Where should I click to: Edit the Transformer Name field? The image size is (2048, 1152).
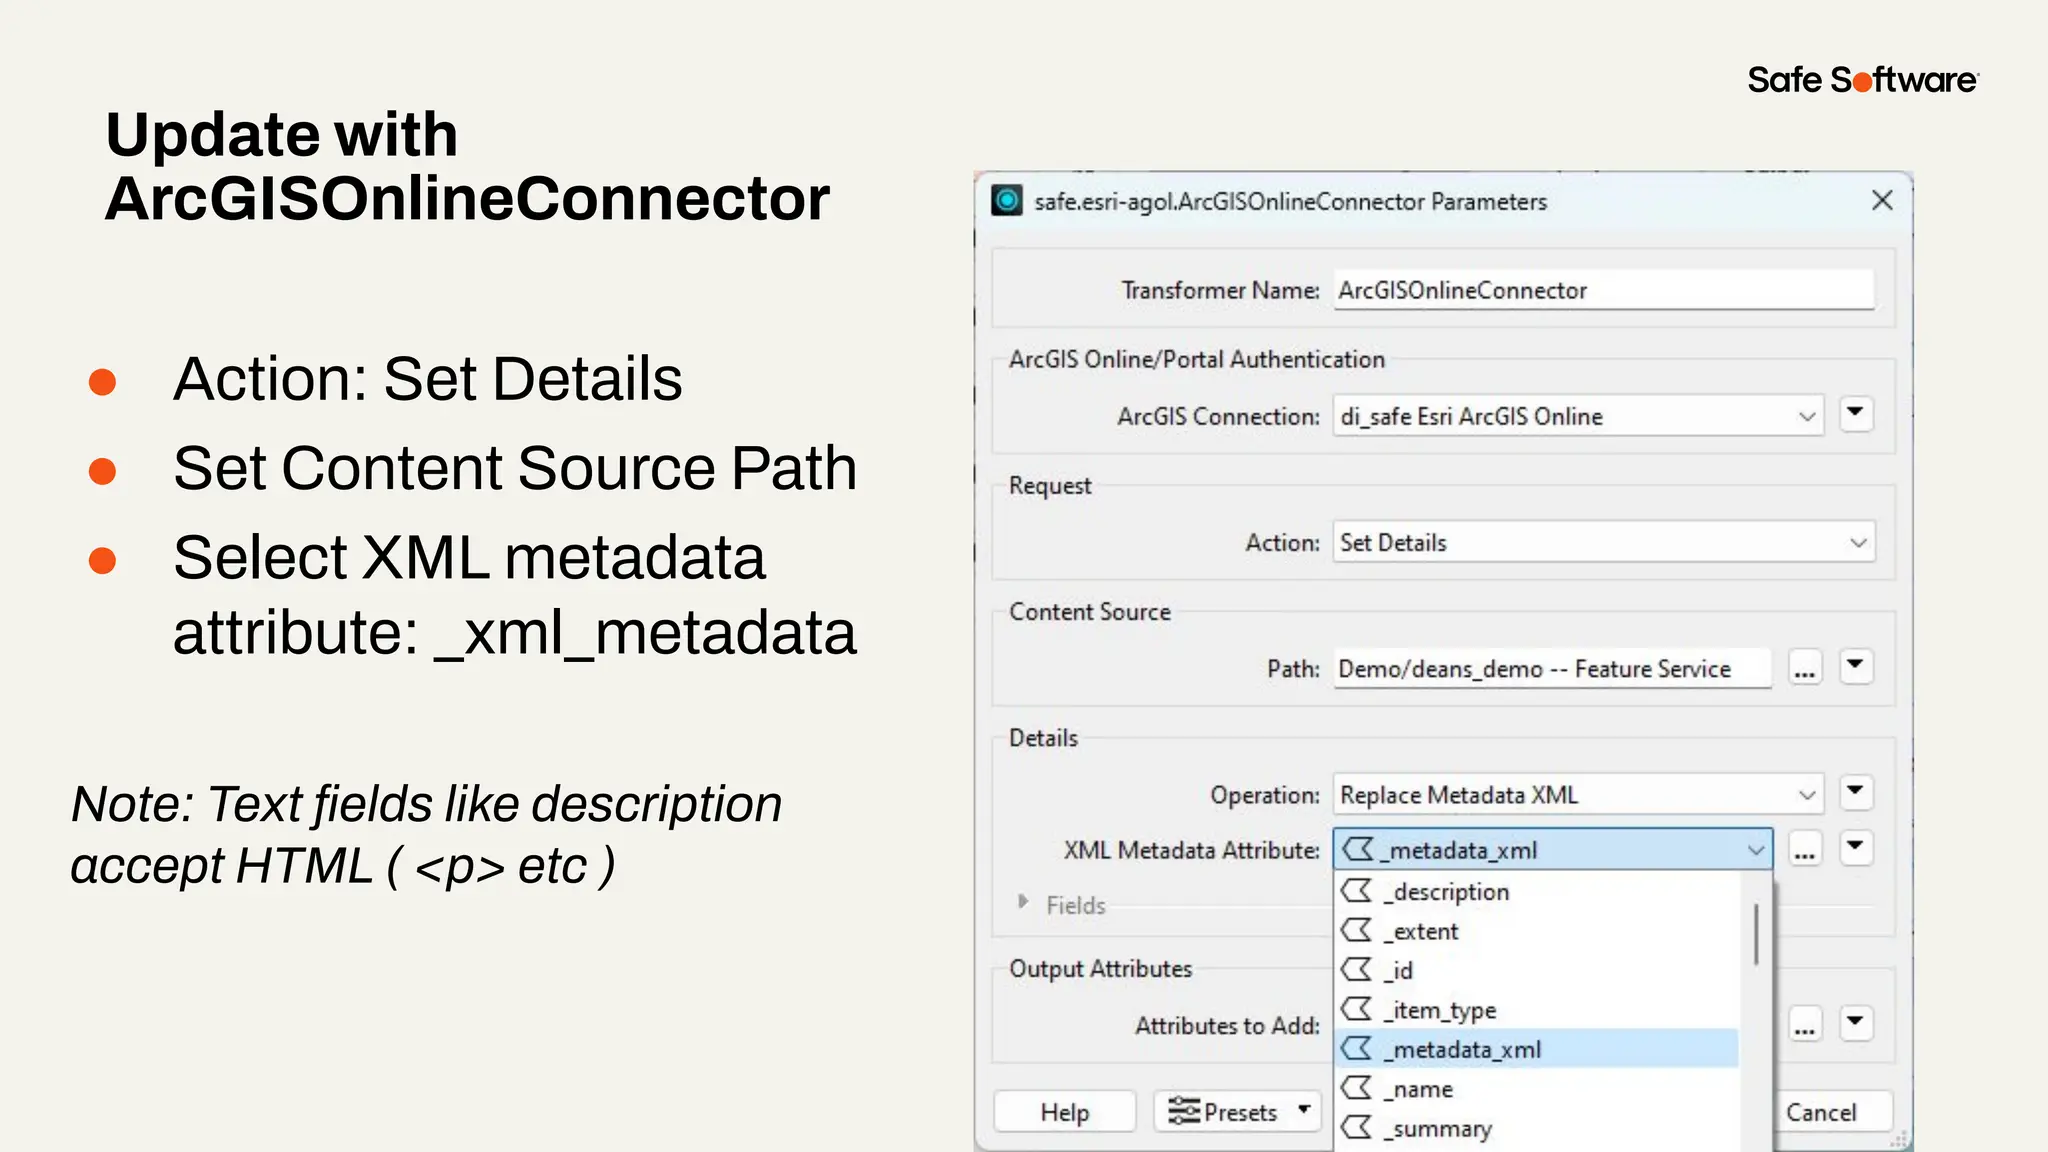tap(1604, 290)
